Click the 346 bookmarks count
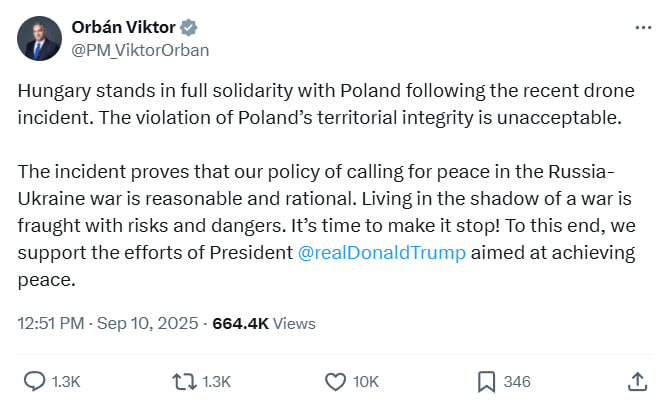The width and height of the screenshot is (670, 409). pos(517,382)
